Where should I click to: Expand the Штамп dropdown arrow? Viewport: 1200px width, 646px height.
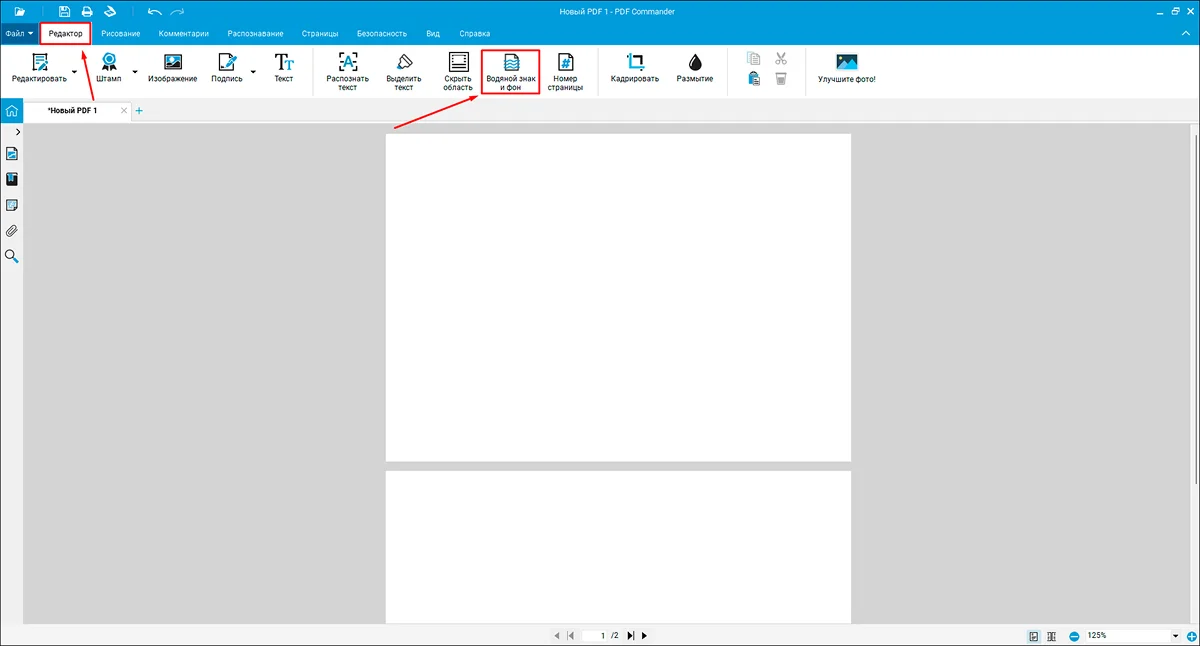pos(135,72)
